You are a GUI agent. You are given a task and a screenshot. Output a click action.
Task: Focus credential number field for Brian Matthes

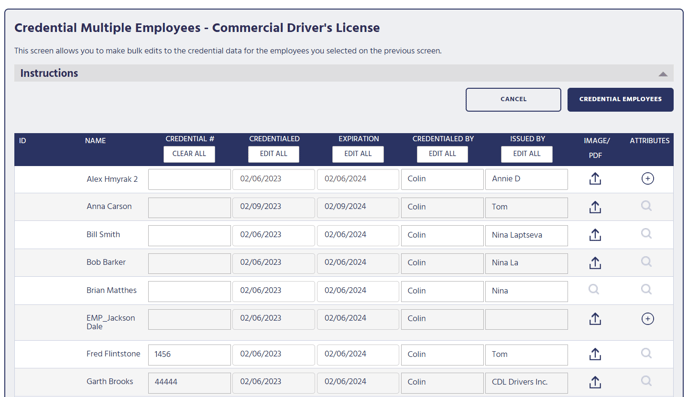(x=189, y=291)
